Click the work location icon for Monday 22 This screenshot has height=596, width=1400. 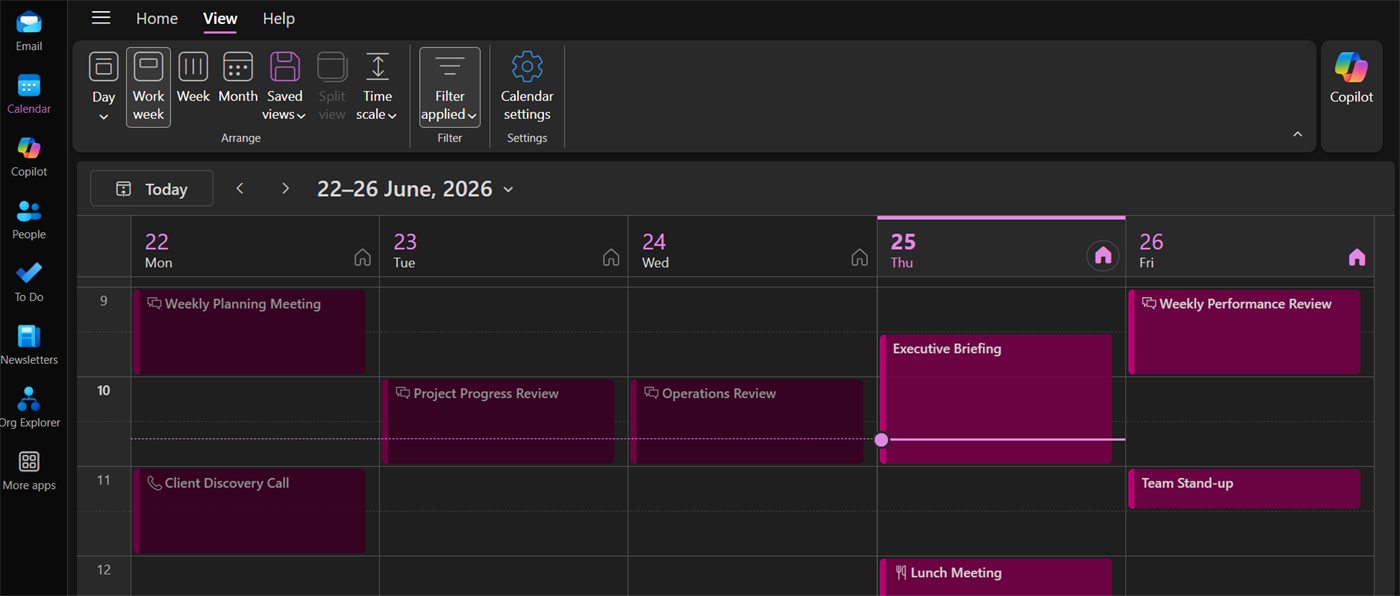[x=362, y=257]
